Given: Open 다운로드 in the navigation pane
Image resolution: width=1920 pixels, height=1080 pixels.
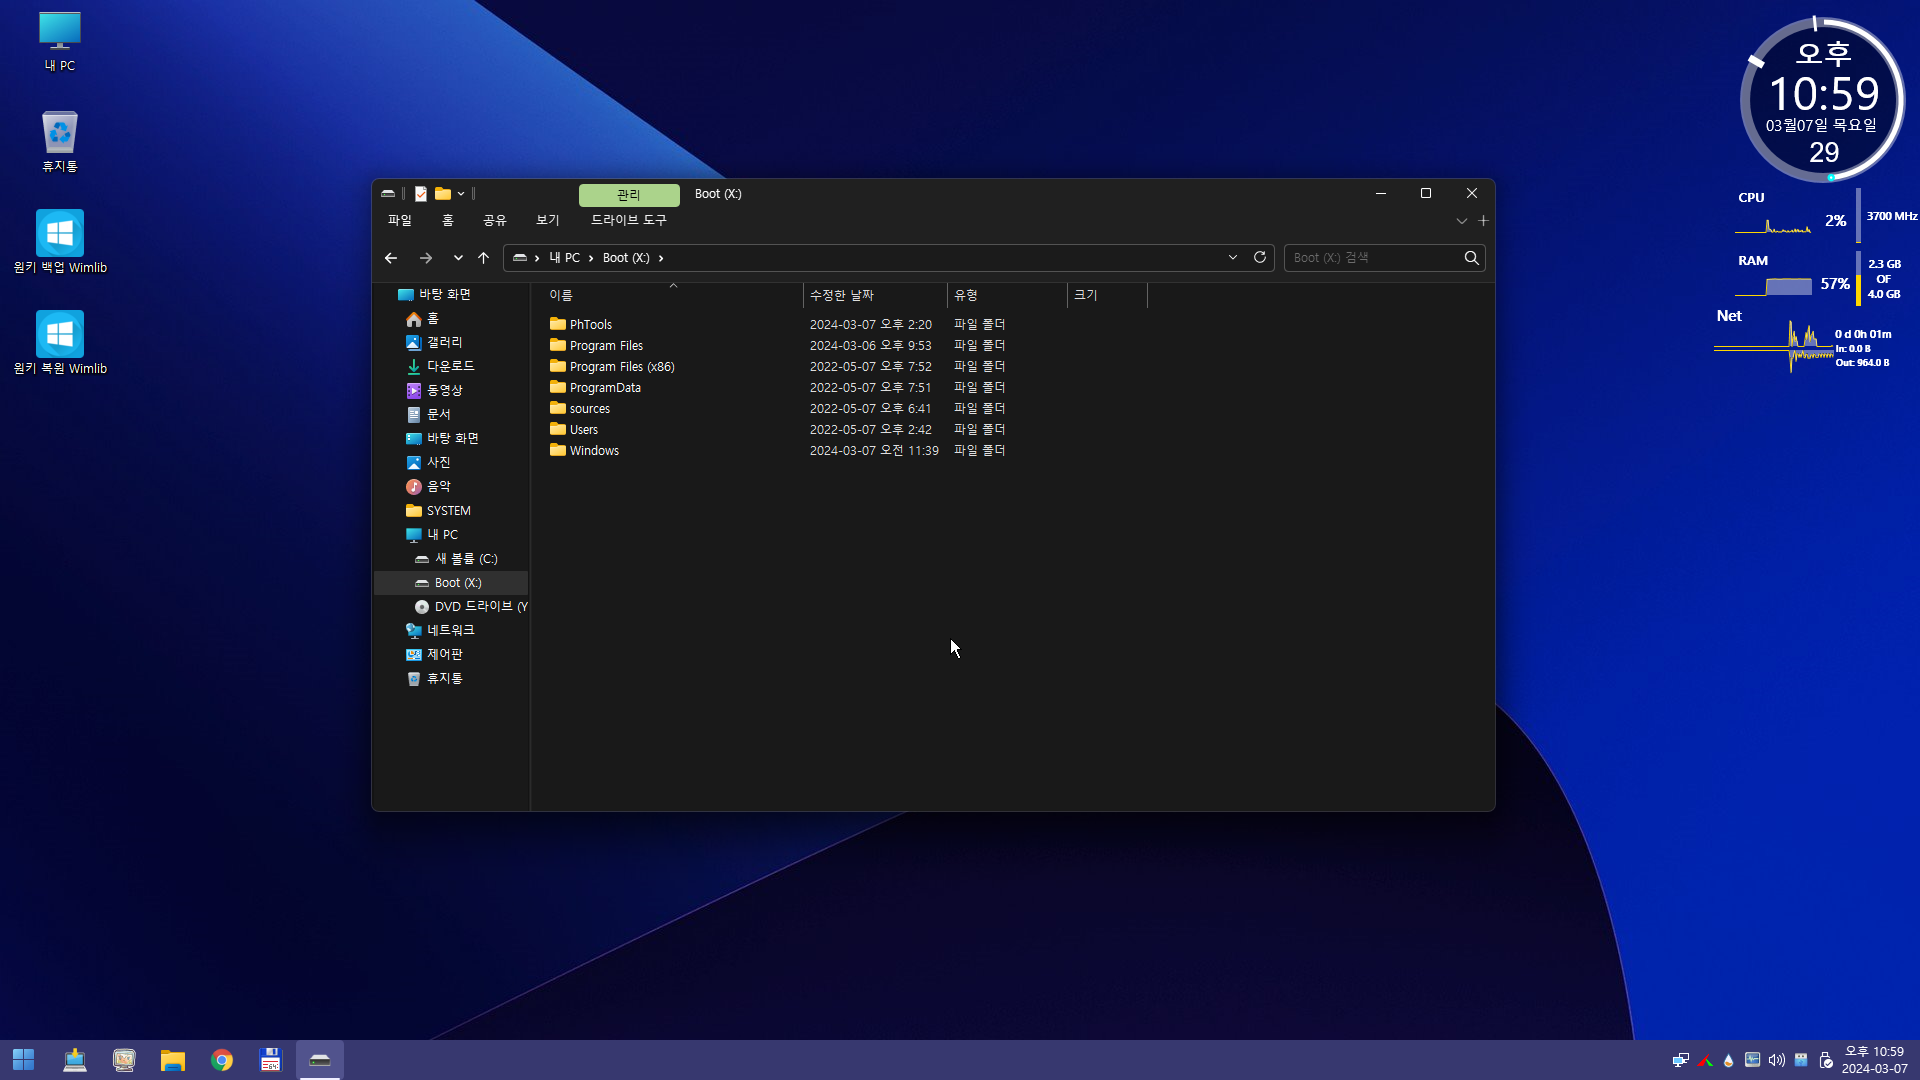Looking at the screenshot, I should 441,367.
